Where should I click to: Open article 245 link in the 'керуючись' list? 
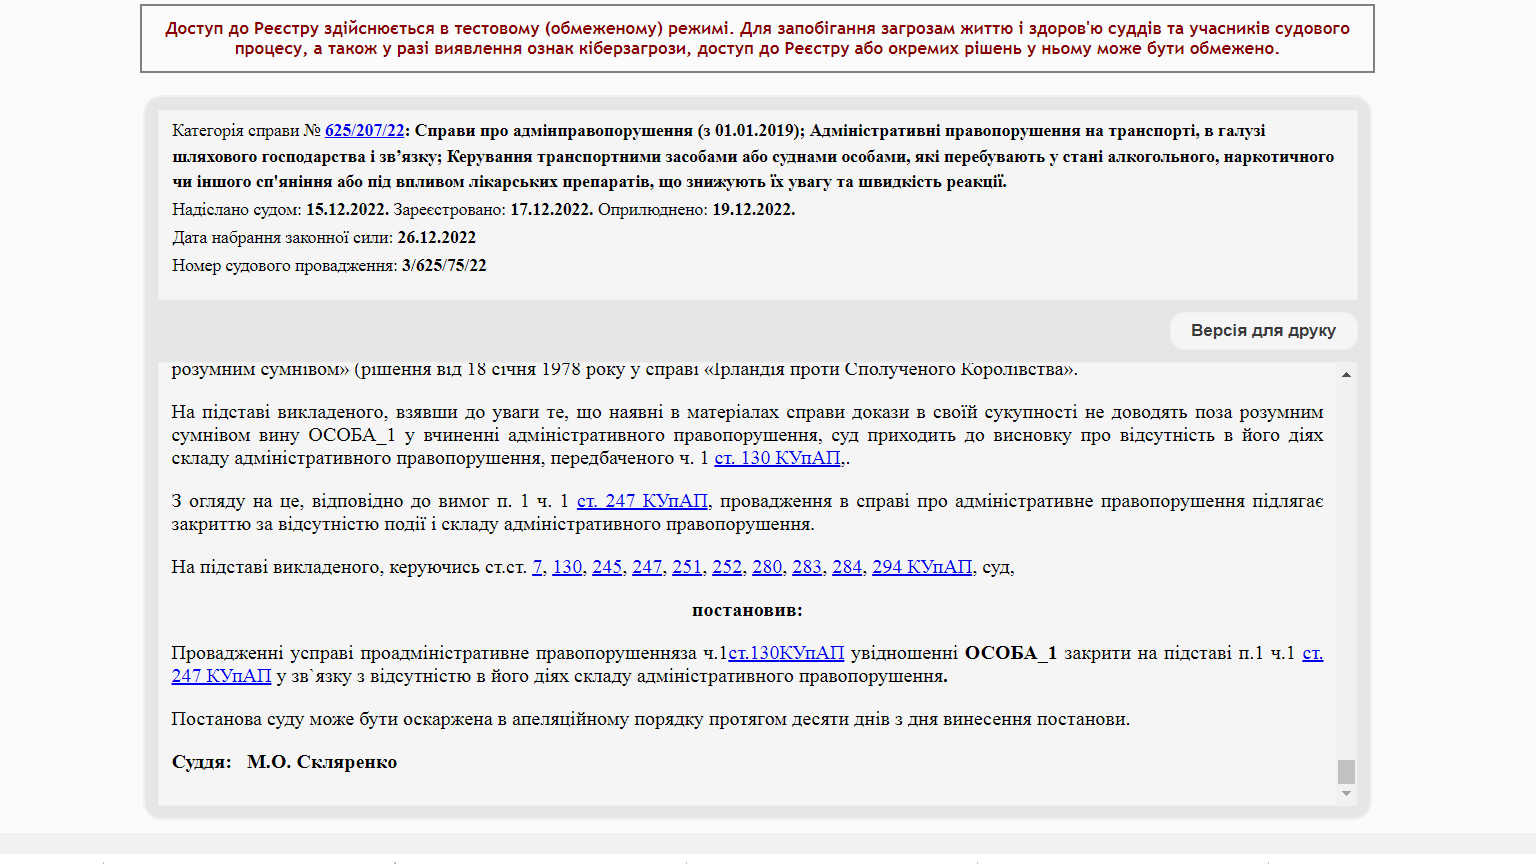(607, 567)
